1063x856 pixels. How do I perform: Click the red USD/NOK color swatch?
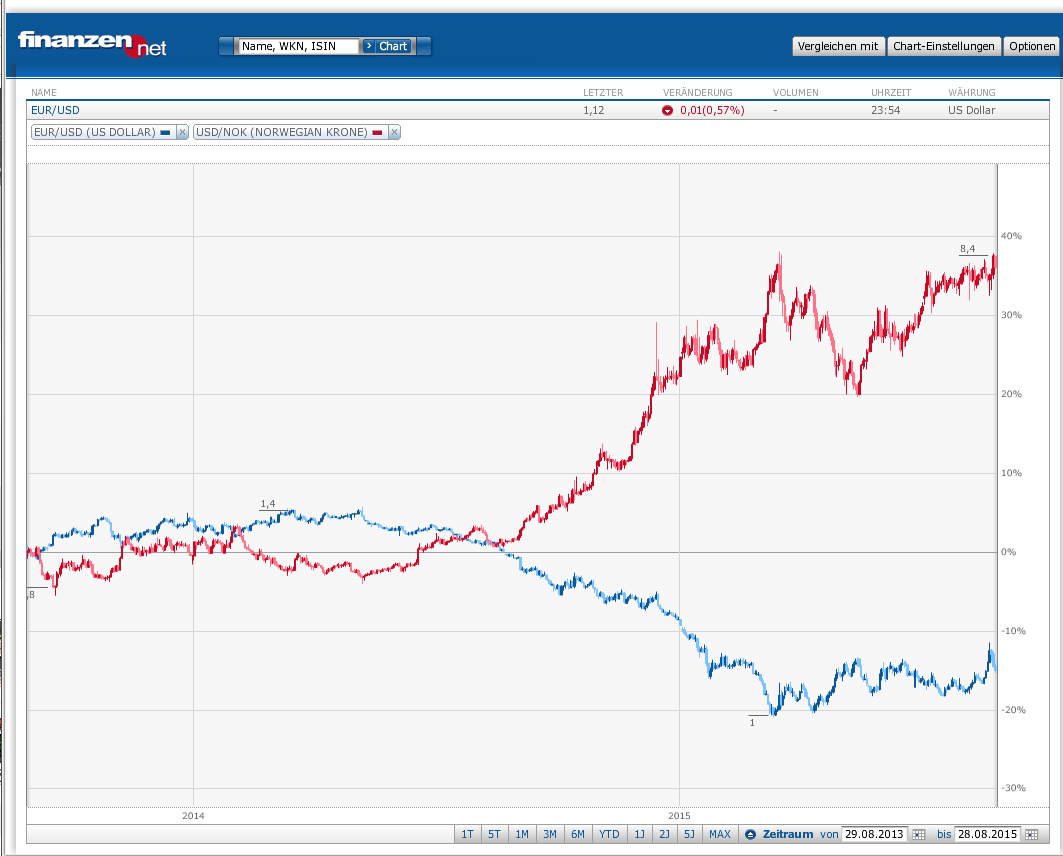coord(378,133)
